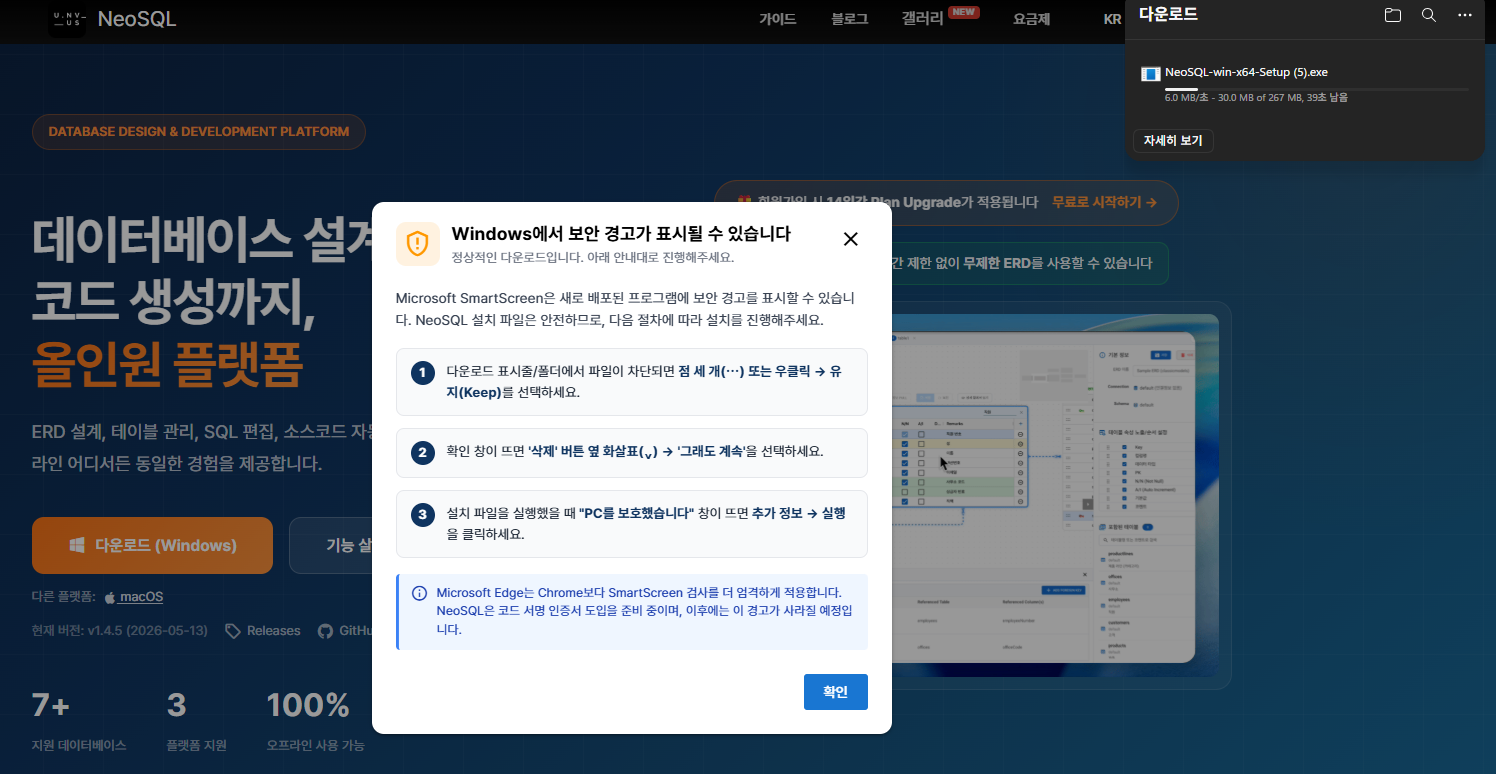
Task: Click step 2 instruction about 그래도 계속
Action: coord(632,453)
